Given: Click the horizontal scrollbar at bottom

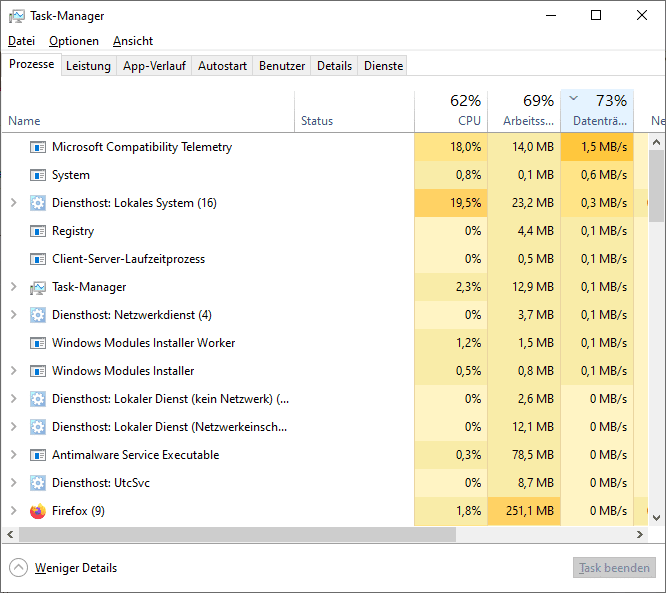Looking at the screenshot, I should 300,535.
